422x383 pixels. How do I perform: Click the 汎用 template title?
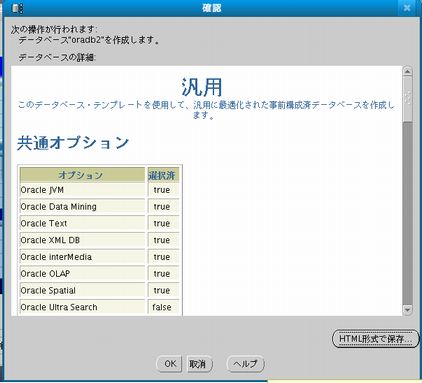[202, 87]
